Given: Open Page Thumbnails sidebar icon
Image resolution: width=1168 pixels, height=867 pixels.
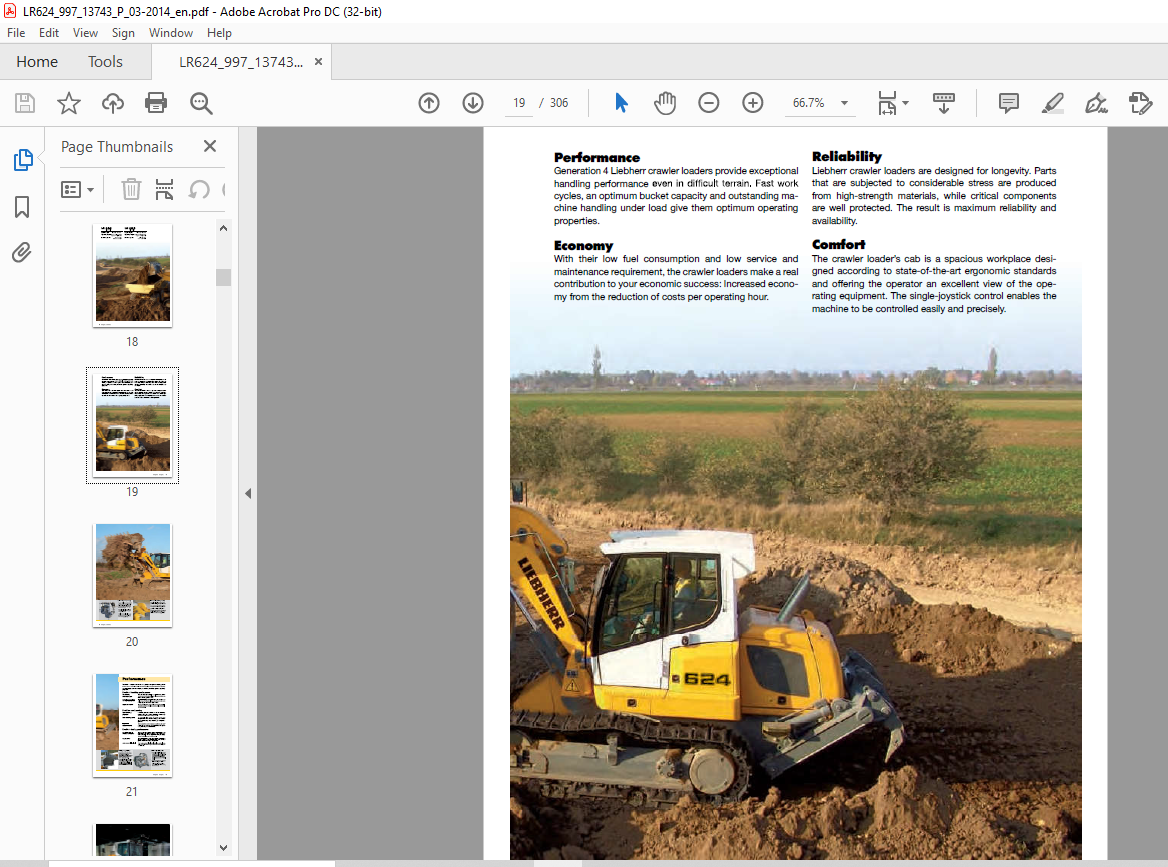Looking at the screenshot, I should (x=23, y=159).
